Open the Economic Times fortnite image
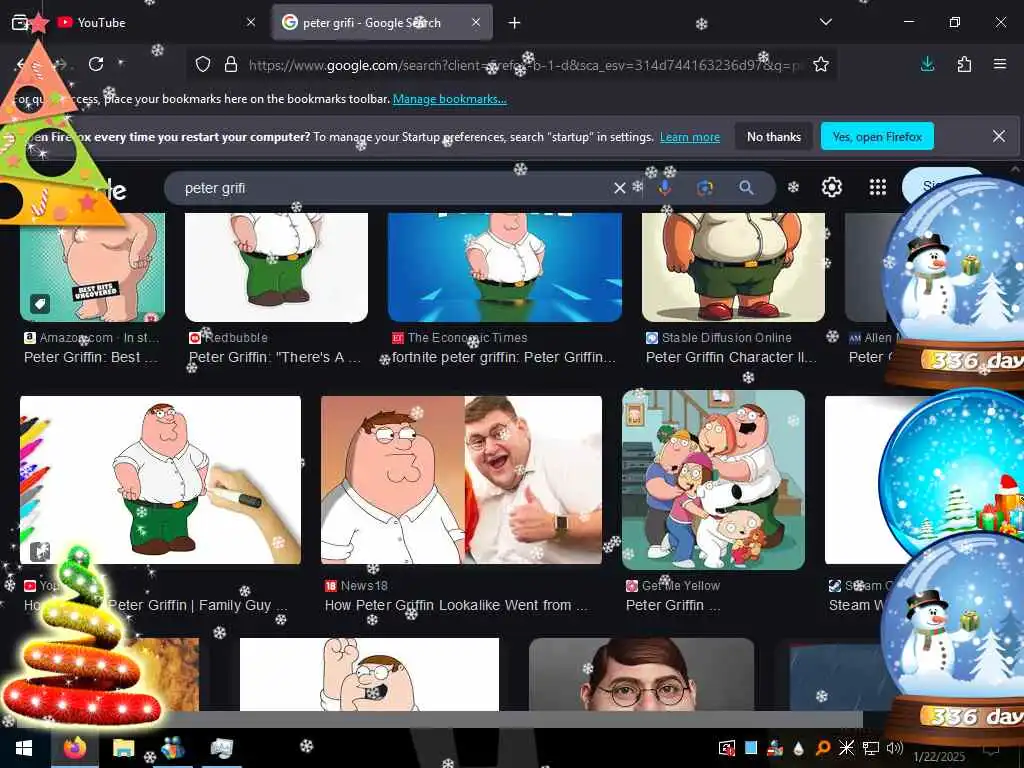The height and width of the screenshot is (768, 1024). tap(504, 266)
